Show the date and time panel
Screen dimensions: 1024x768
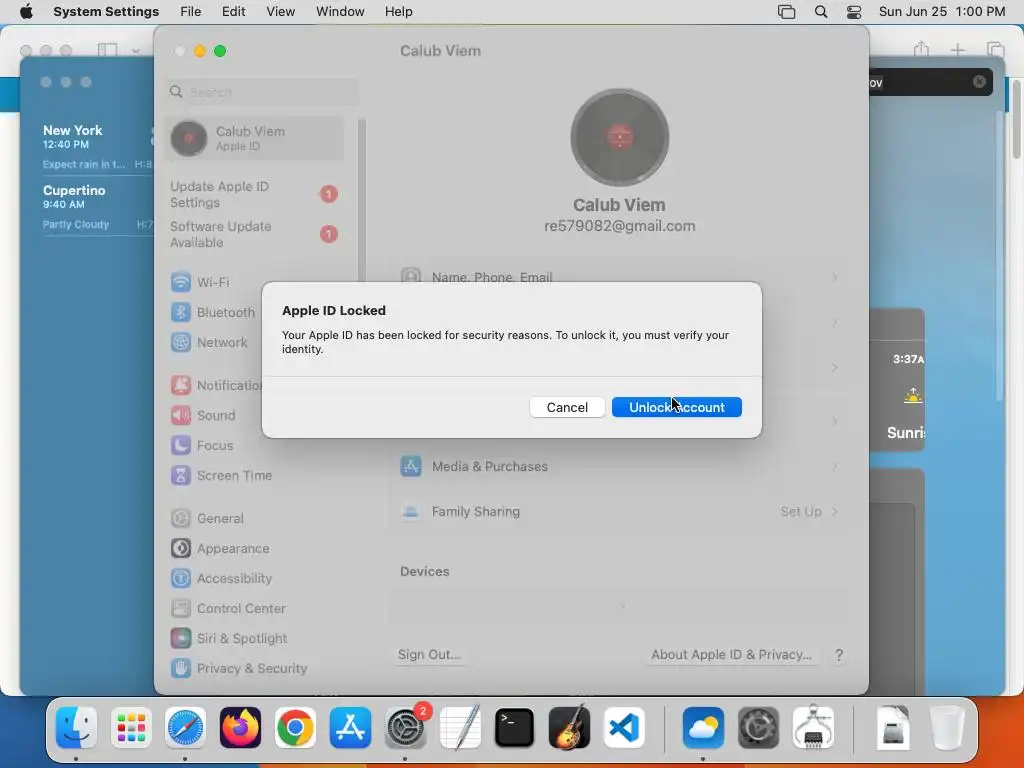(x=942, y=12)
